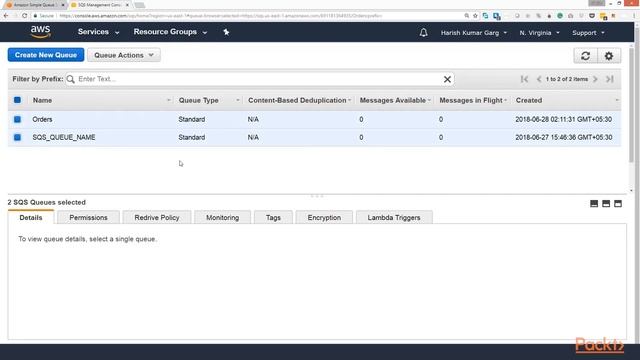Click Orders created date 2018-06-28 02:11:31
640x360 pixels.
pyautogui.click(x=563, y=119)
